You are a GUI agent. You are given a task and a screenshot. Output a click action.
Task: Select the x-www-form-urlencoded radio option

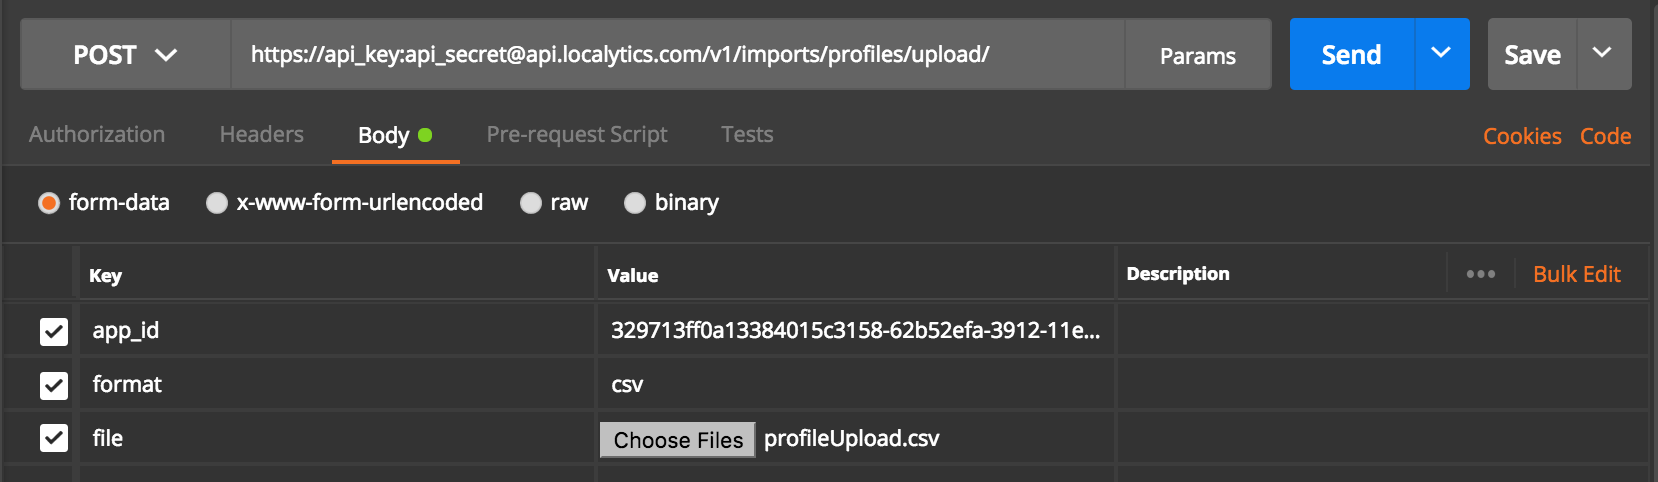217,203
